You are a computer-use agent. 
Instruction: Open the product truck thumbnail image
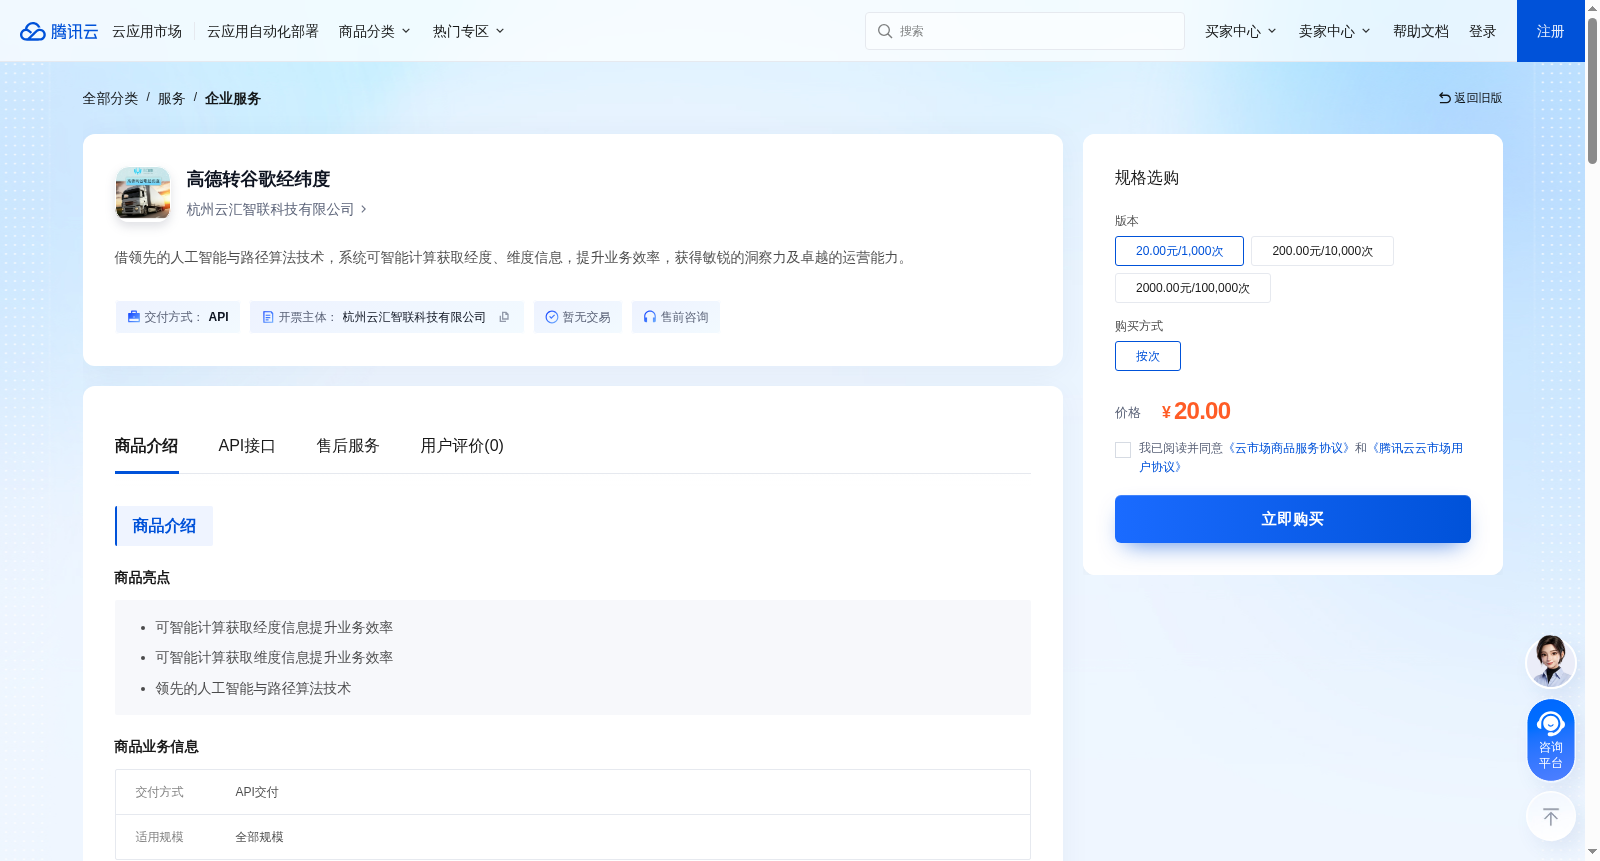click(x=143, y=193)
